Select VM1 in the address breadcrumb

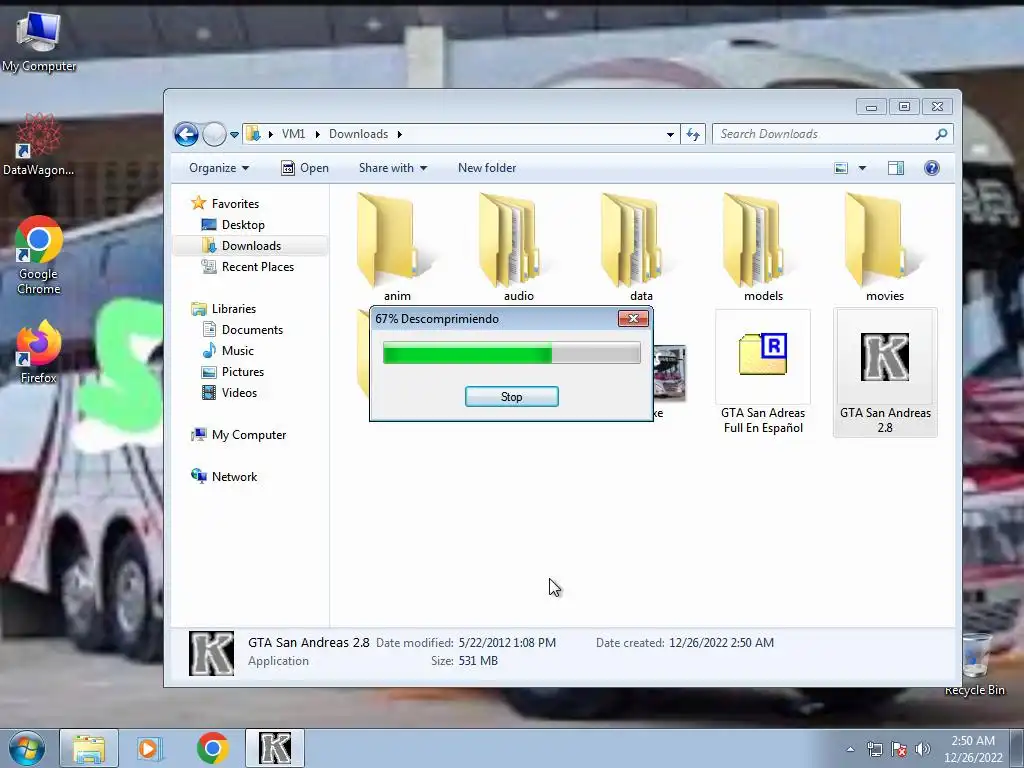click(293, 134)
